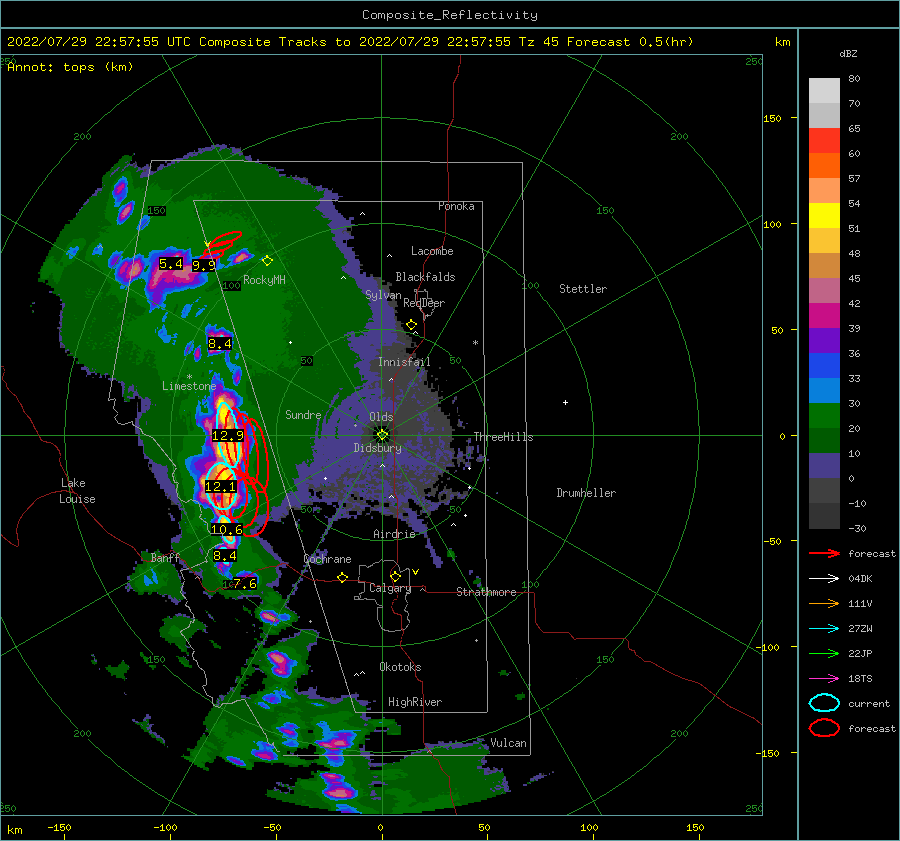The height and width of the screenshot is (841, 900).
Task: Click the Limestone label
Action: 189,386
